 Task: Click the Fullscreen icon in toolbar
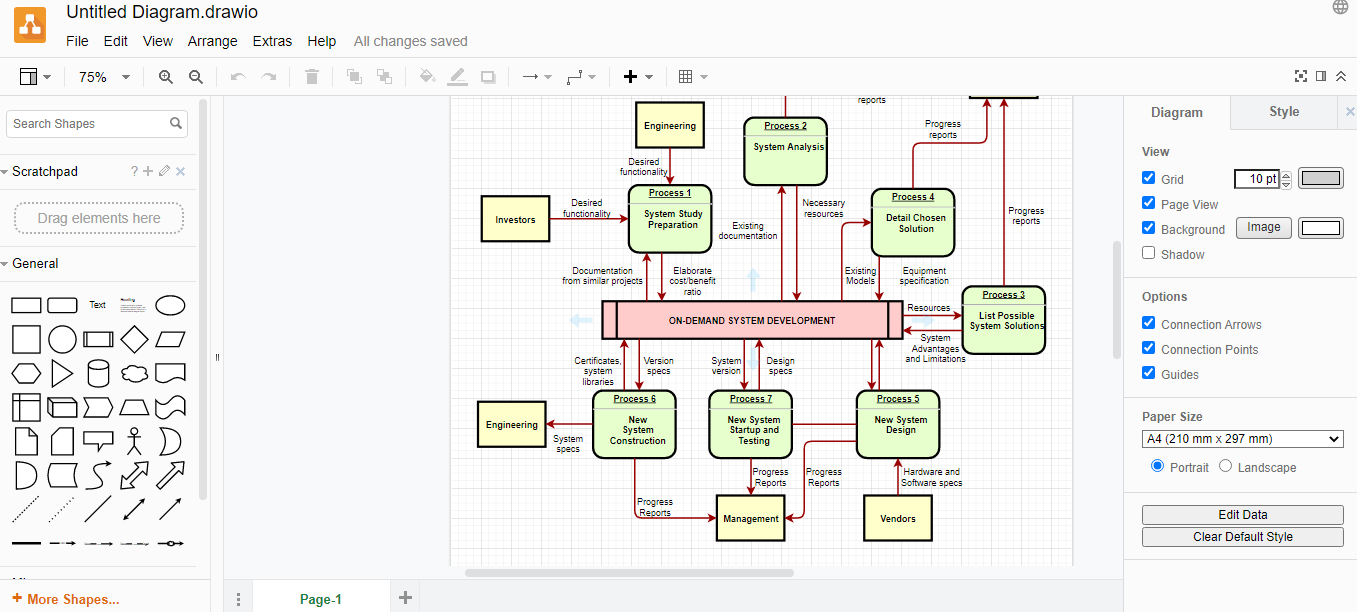click(x=1301, y=76)
